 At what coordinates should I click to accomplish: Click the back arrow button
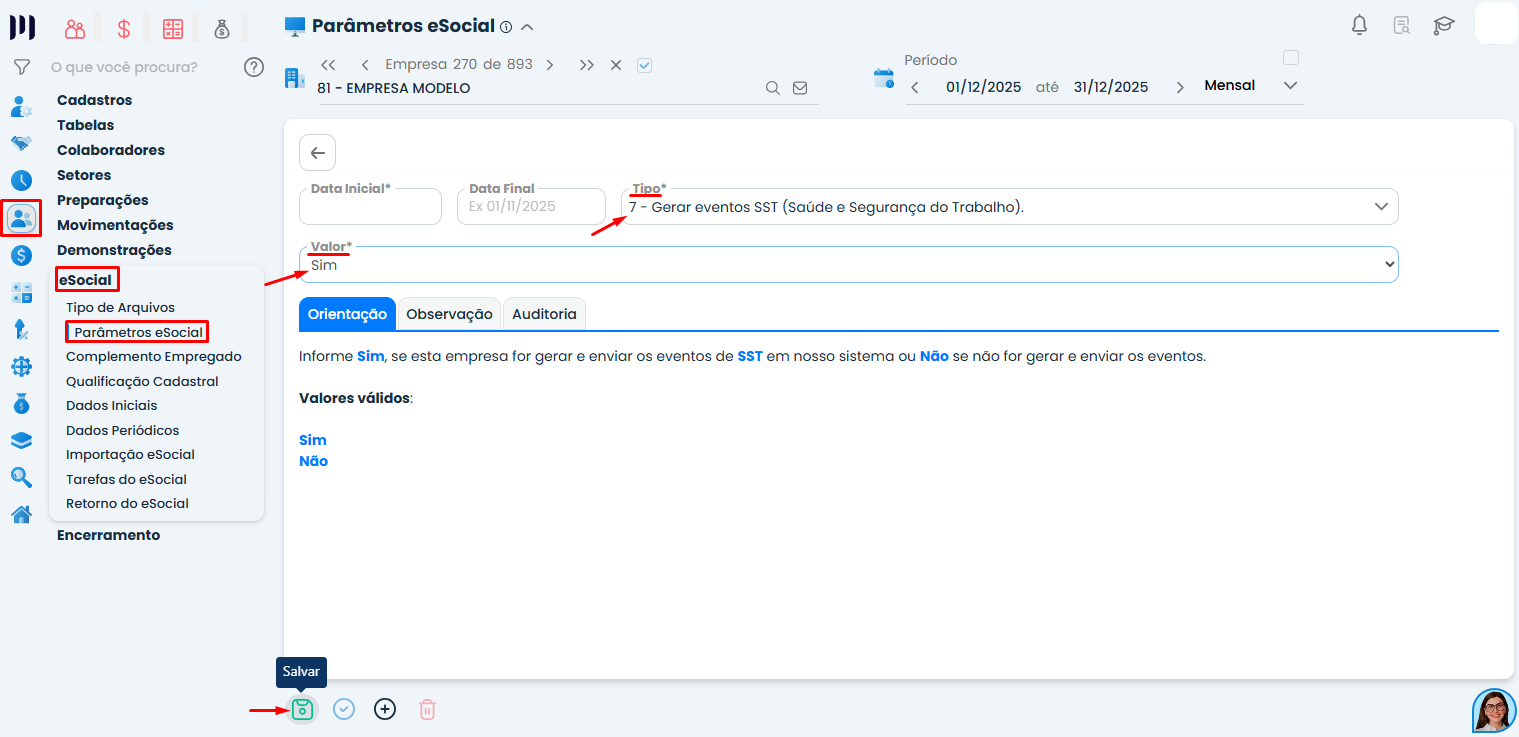(317, 153)
